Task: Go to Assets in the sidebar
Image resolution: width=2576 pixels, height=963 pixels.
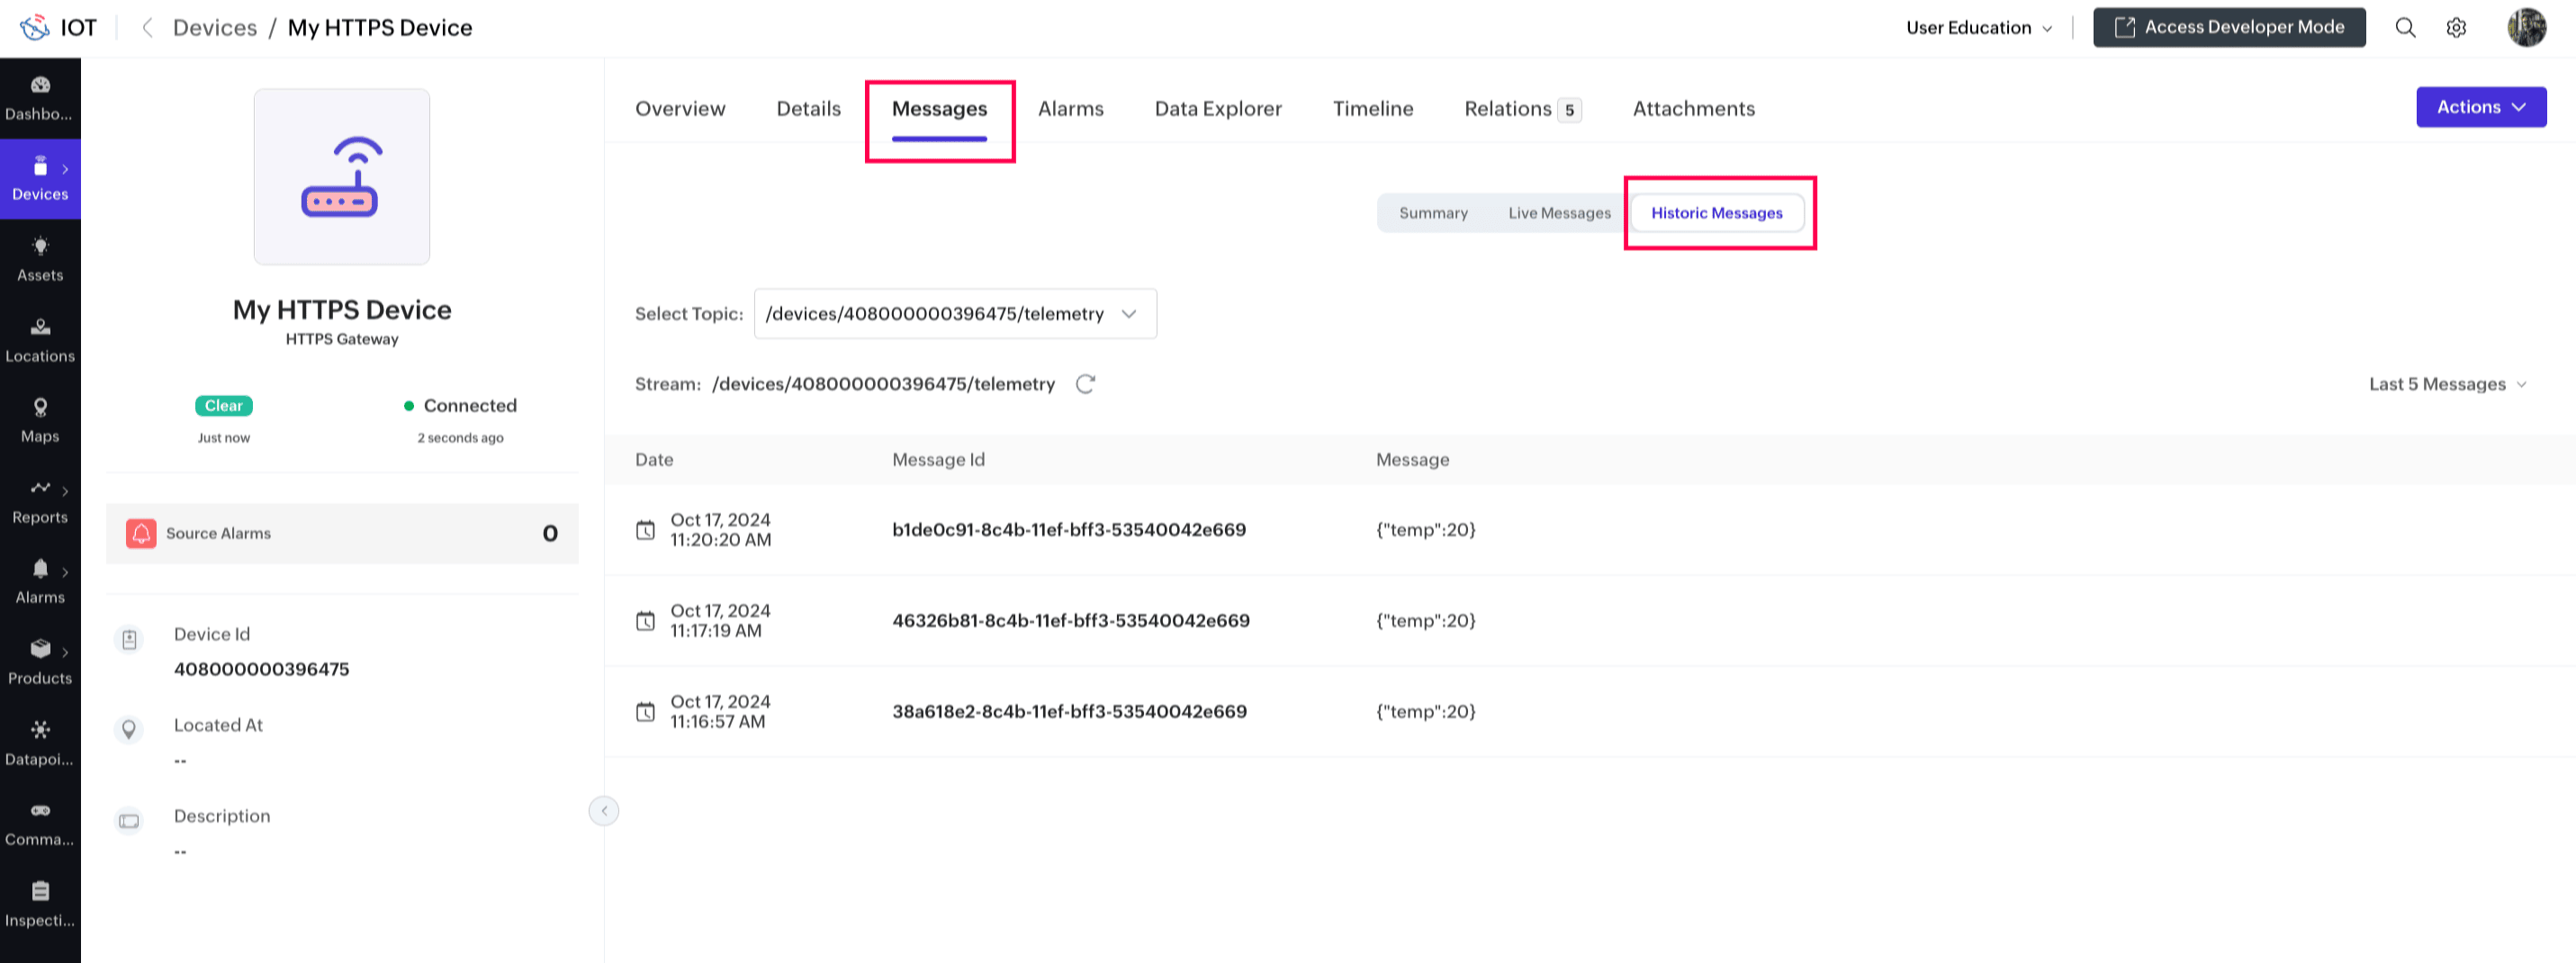Action: pyautogui.click(x=40, y=260)
